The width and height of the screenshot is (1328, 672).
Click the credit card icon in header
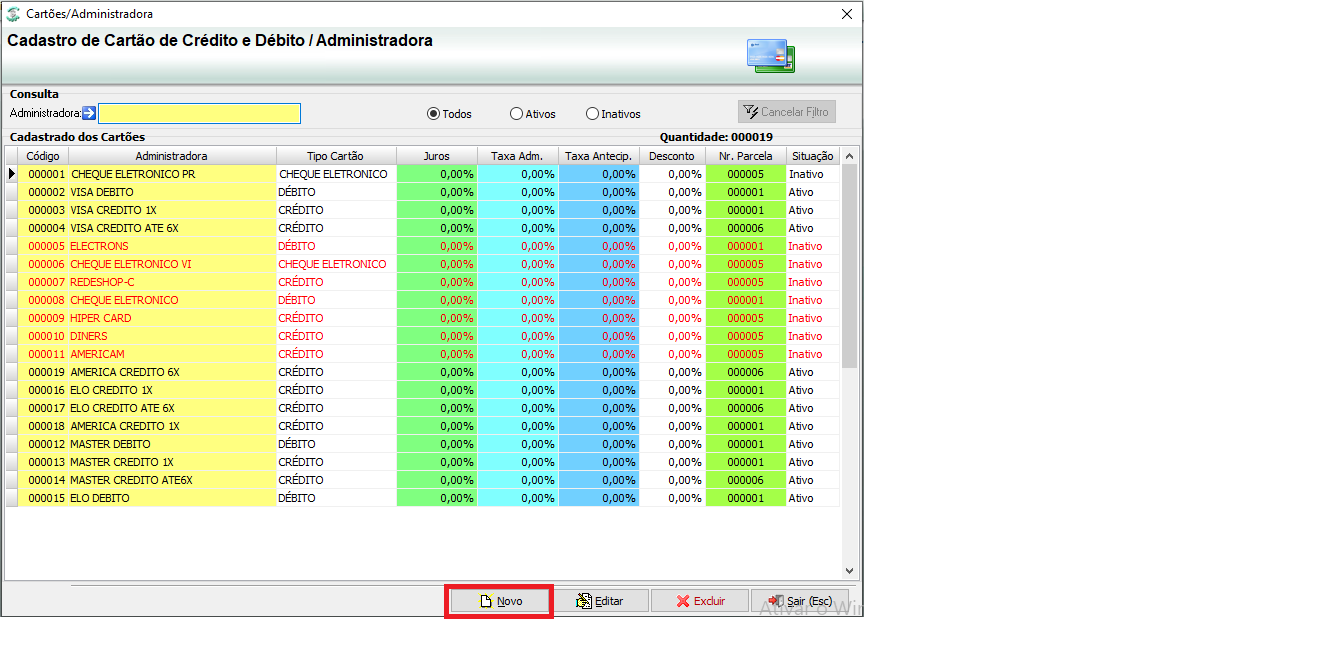tap(770, 56)
